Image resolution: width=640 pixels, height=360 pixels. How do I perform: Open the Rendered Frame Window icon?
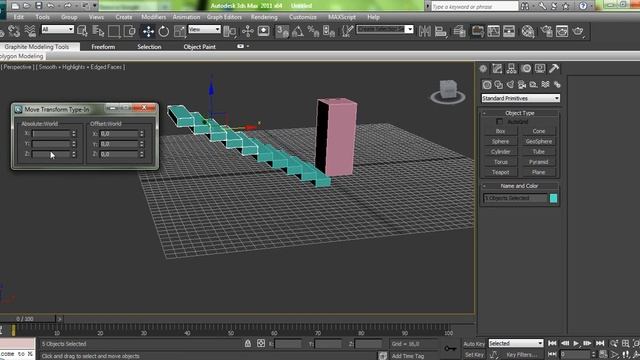coord(562,31)
